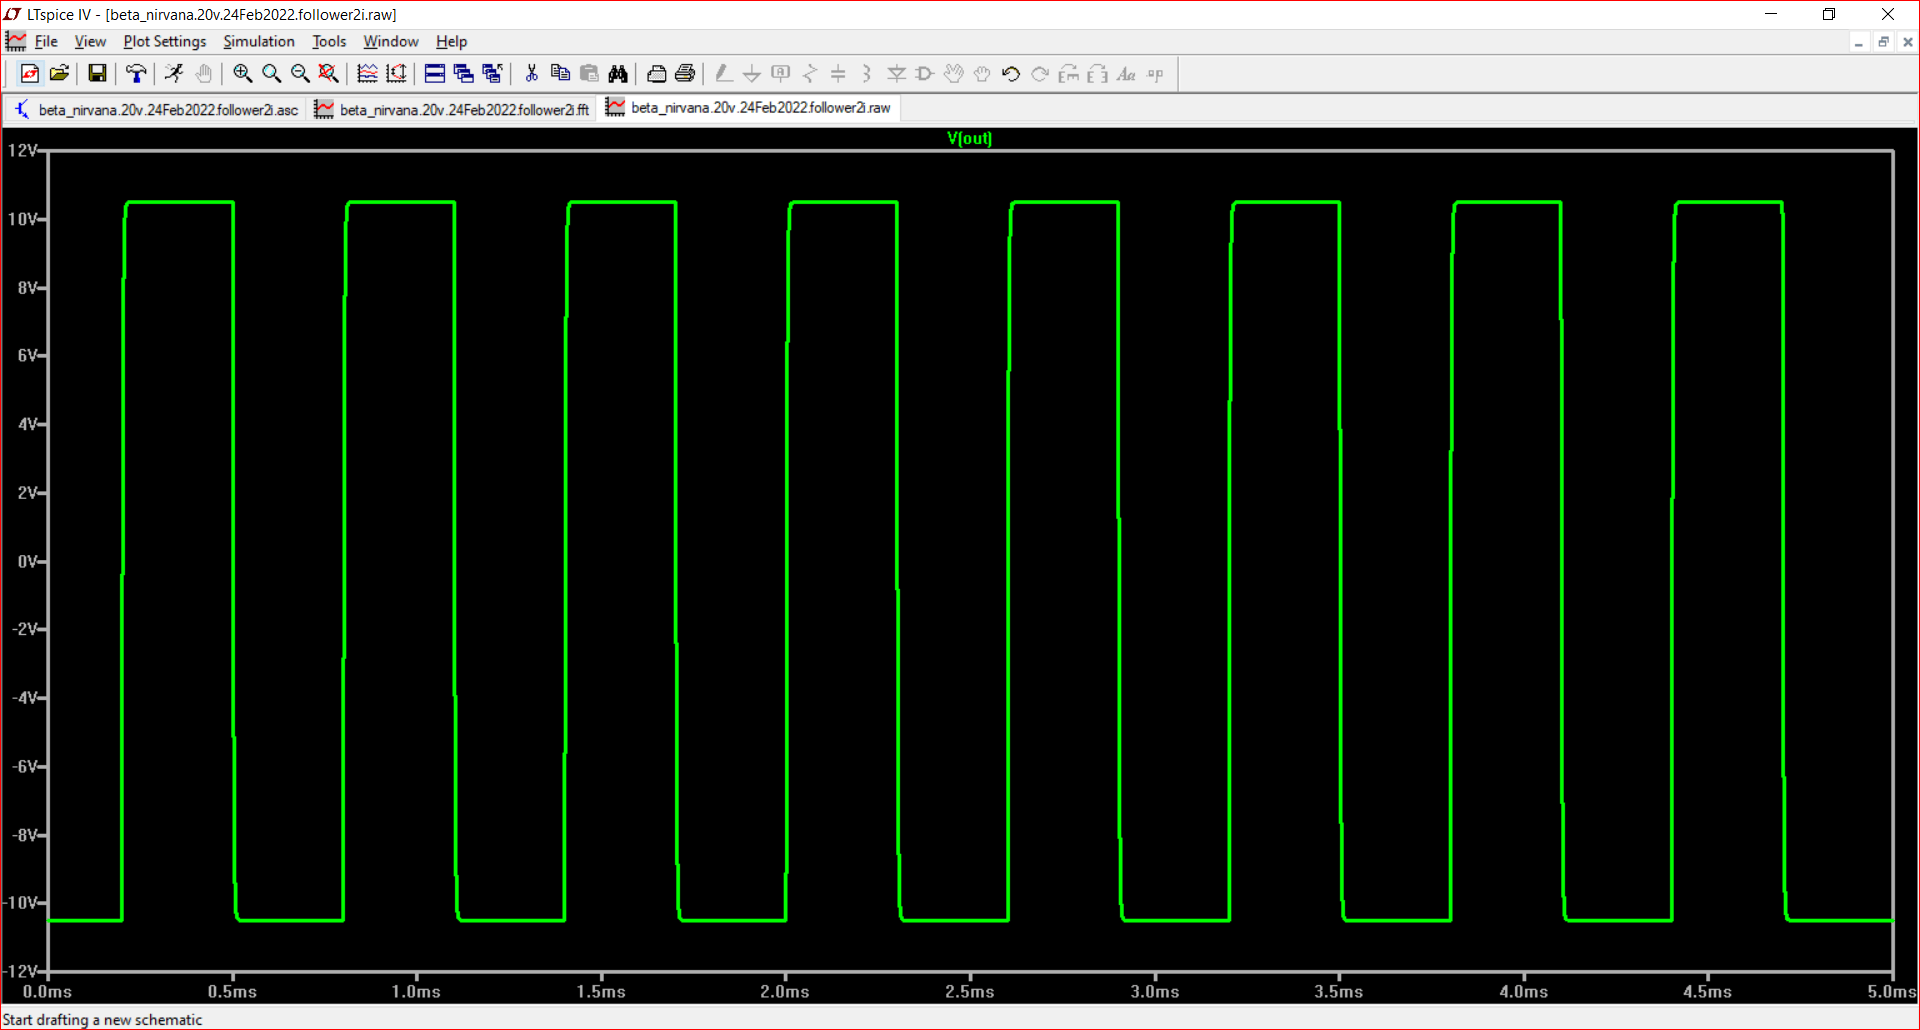Click Zoom full extents crossed magnifier icon
This screenshot has height=1030, width=1920.
coord(329,74)
